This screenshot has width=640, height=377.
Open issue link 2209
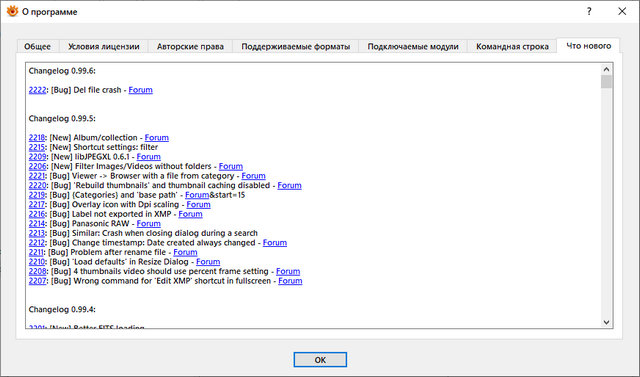(x=38, y=157)
